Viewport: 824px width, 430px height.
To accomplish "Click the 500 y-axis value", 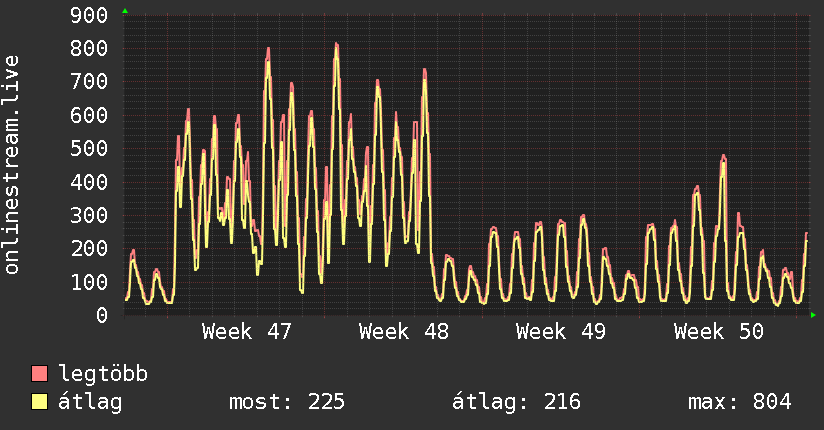I will 89,148.
